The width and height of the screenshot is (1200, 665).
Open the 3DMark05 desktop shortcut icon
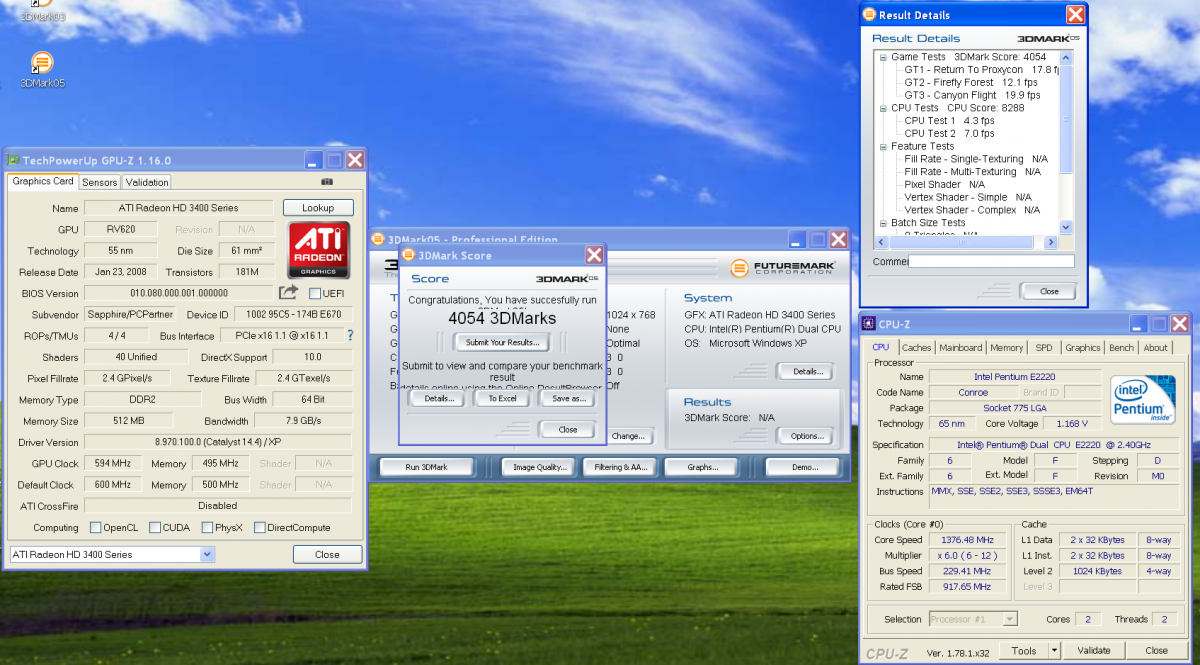(42, 64)
